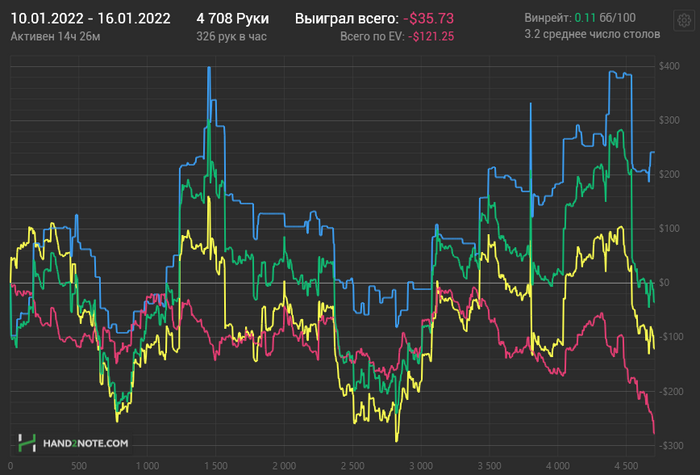
Task: Click the 1 000 hands x-axis label
Action: [x=147, y=466]
